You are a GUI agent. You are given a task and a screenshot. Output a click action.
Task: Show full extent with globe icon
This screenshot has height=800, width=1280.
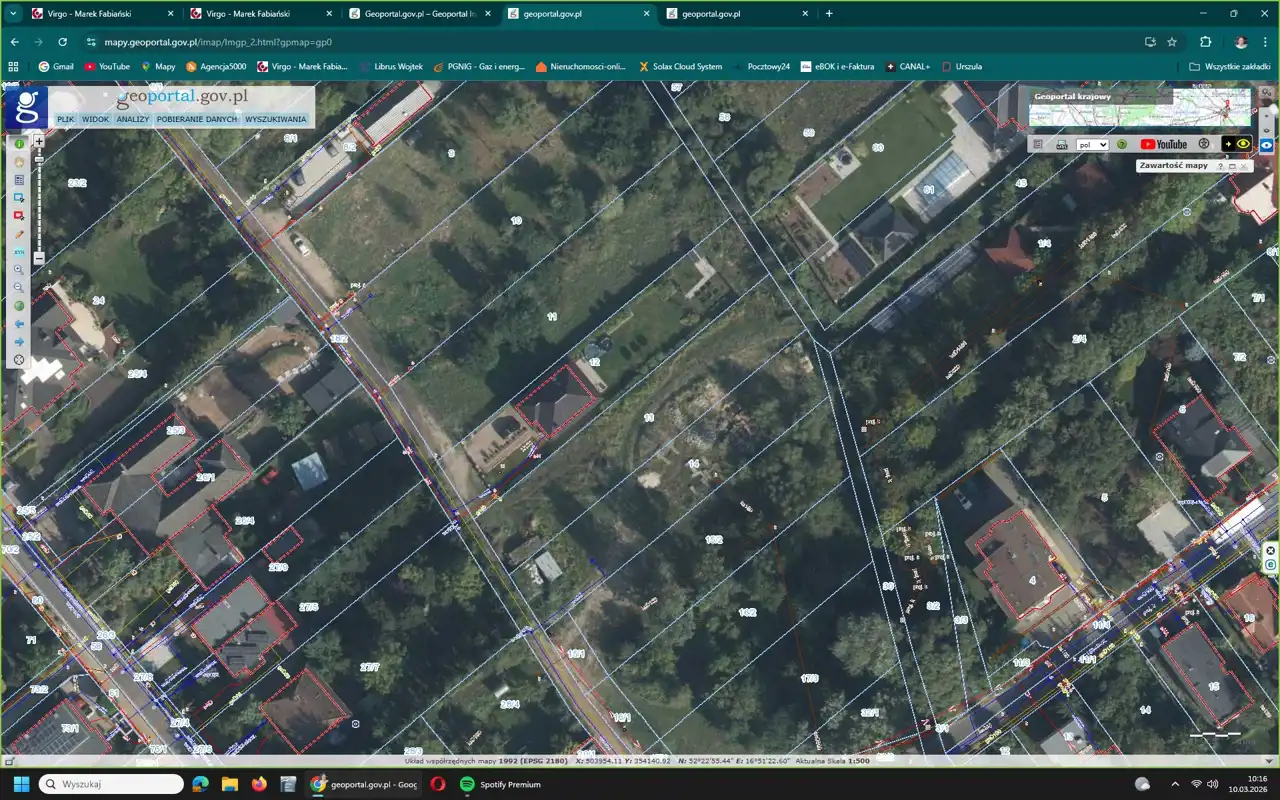point(19,306)
